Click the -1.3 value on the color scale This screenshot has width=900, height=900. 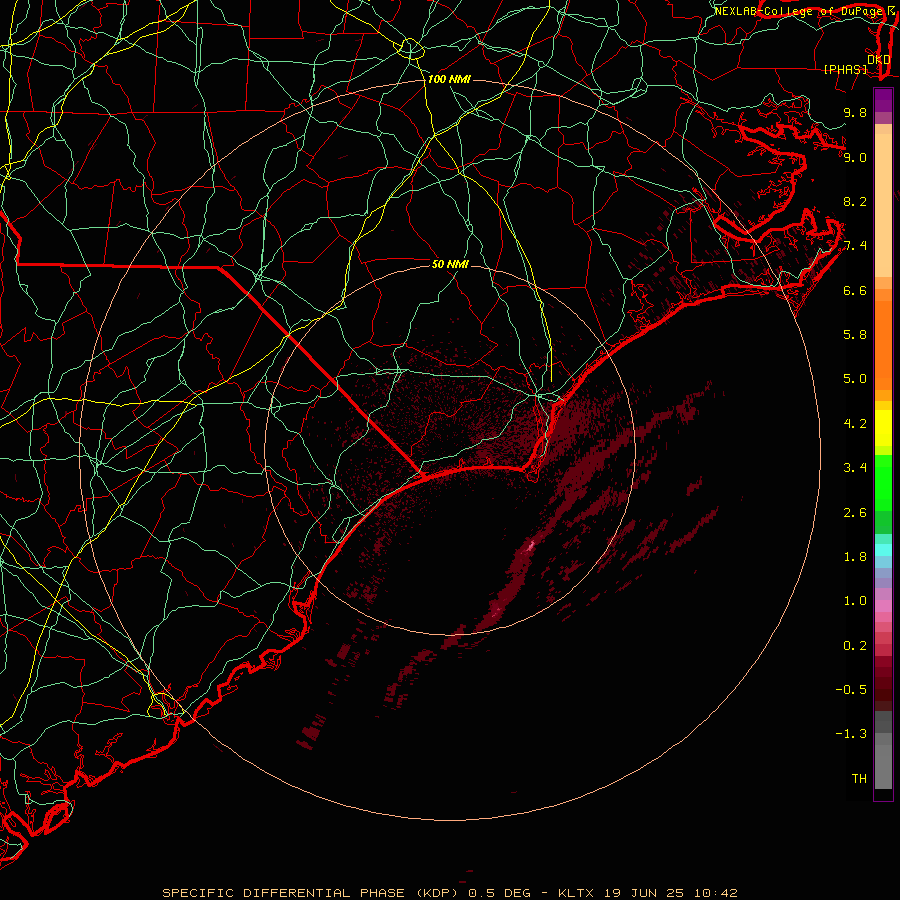pos(851,734)
